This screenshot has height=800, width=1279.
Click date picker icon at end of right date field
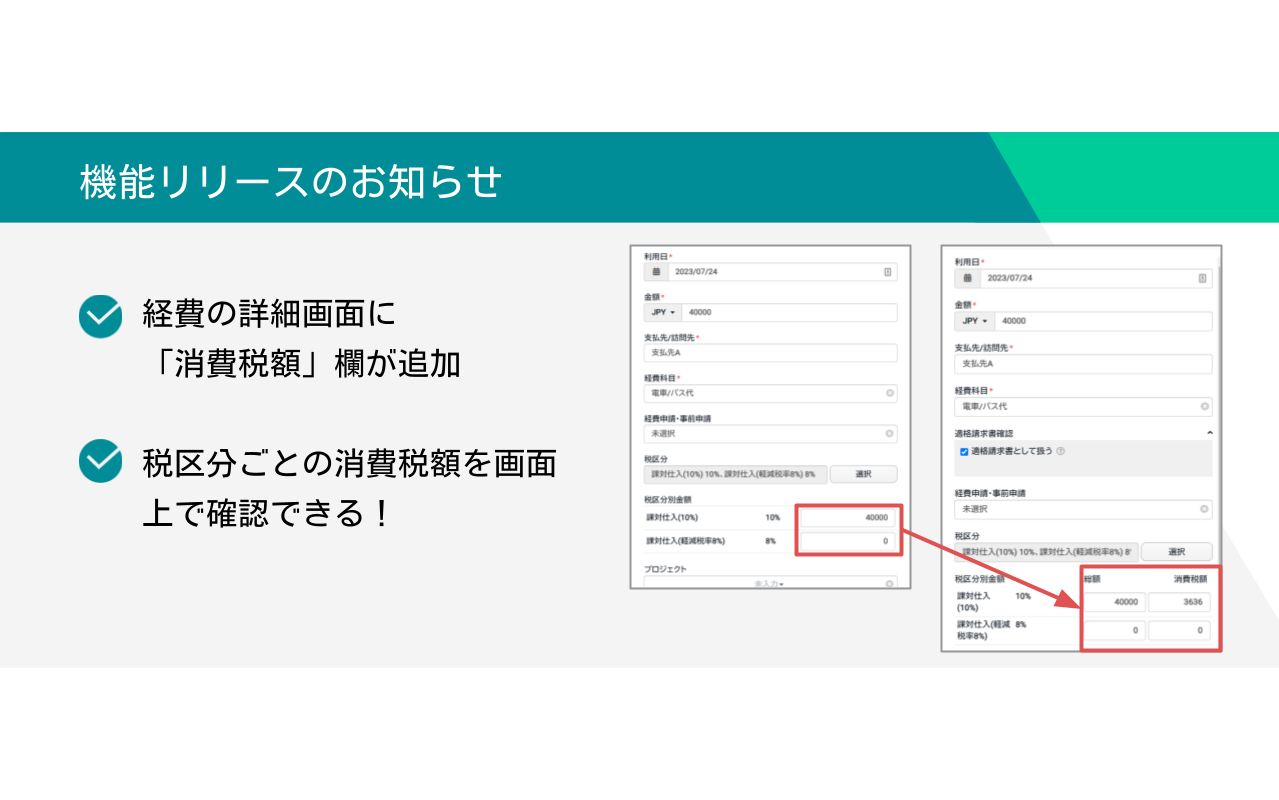tap(1202, 278)
